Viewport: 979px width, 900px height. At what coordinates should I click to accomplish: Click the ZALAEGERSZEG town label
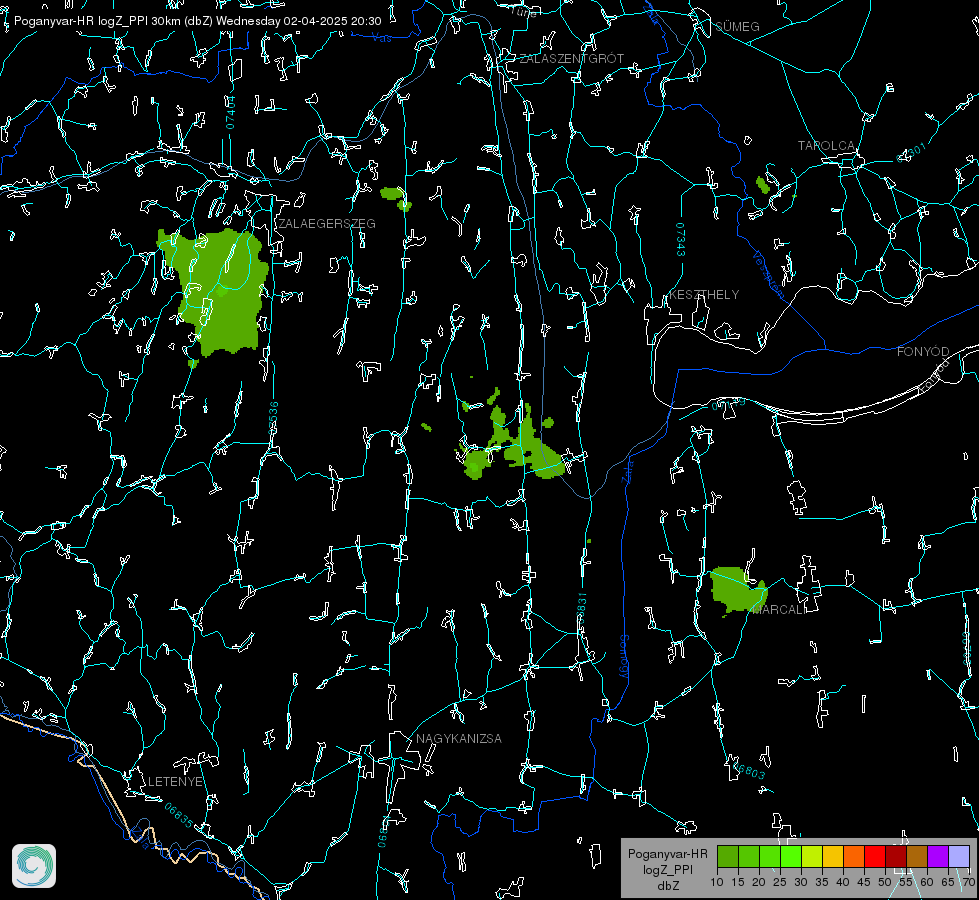pyautogui.click(x=327, y=223)
